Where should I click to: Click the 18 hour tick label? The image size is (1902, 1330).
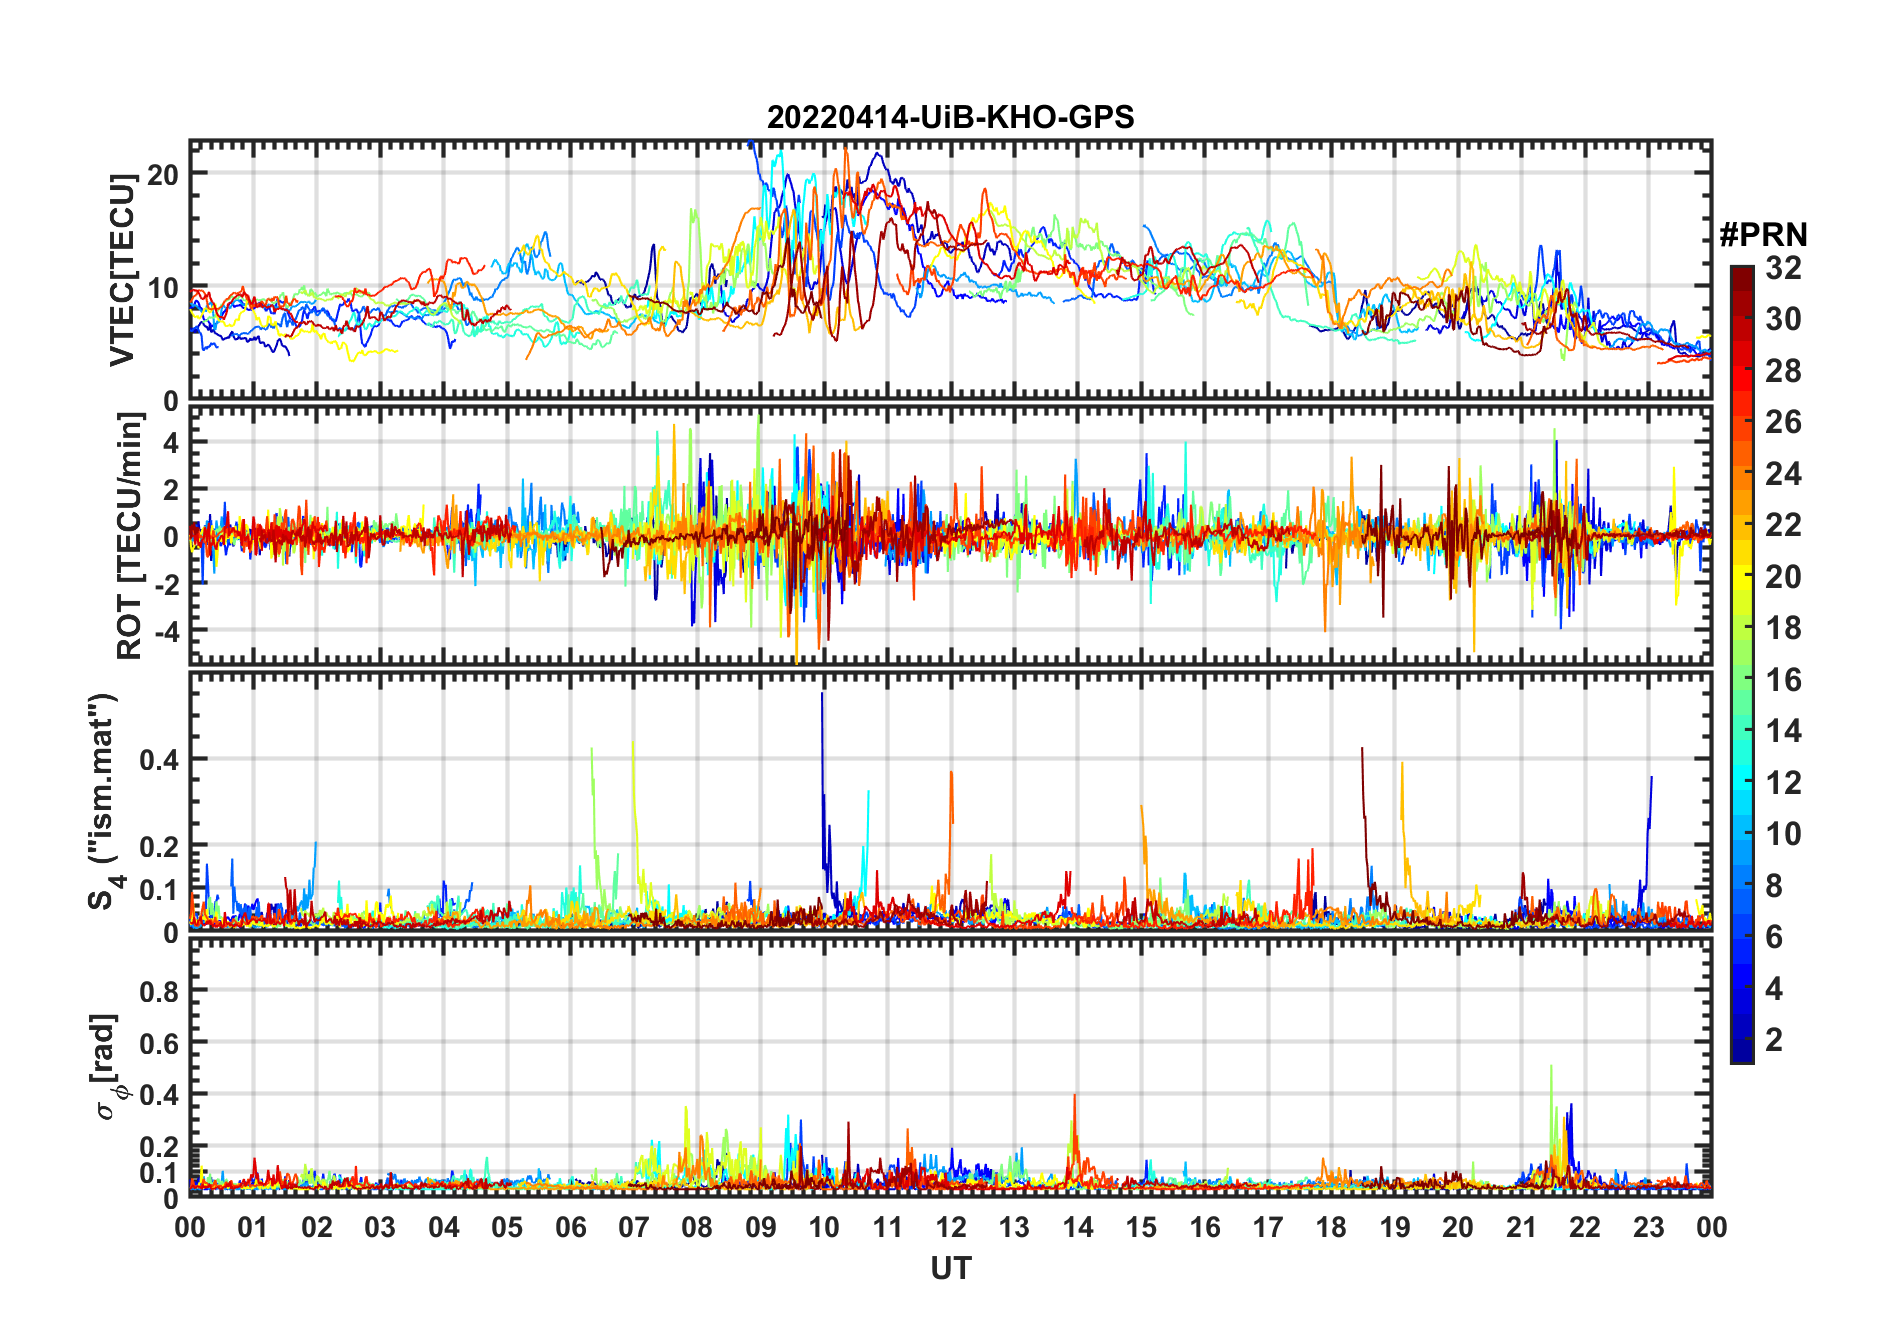[1331, 1226]
